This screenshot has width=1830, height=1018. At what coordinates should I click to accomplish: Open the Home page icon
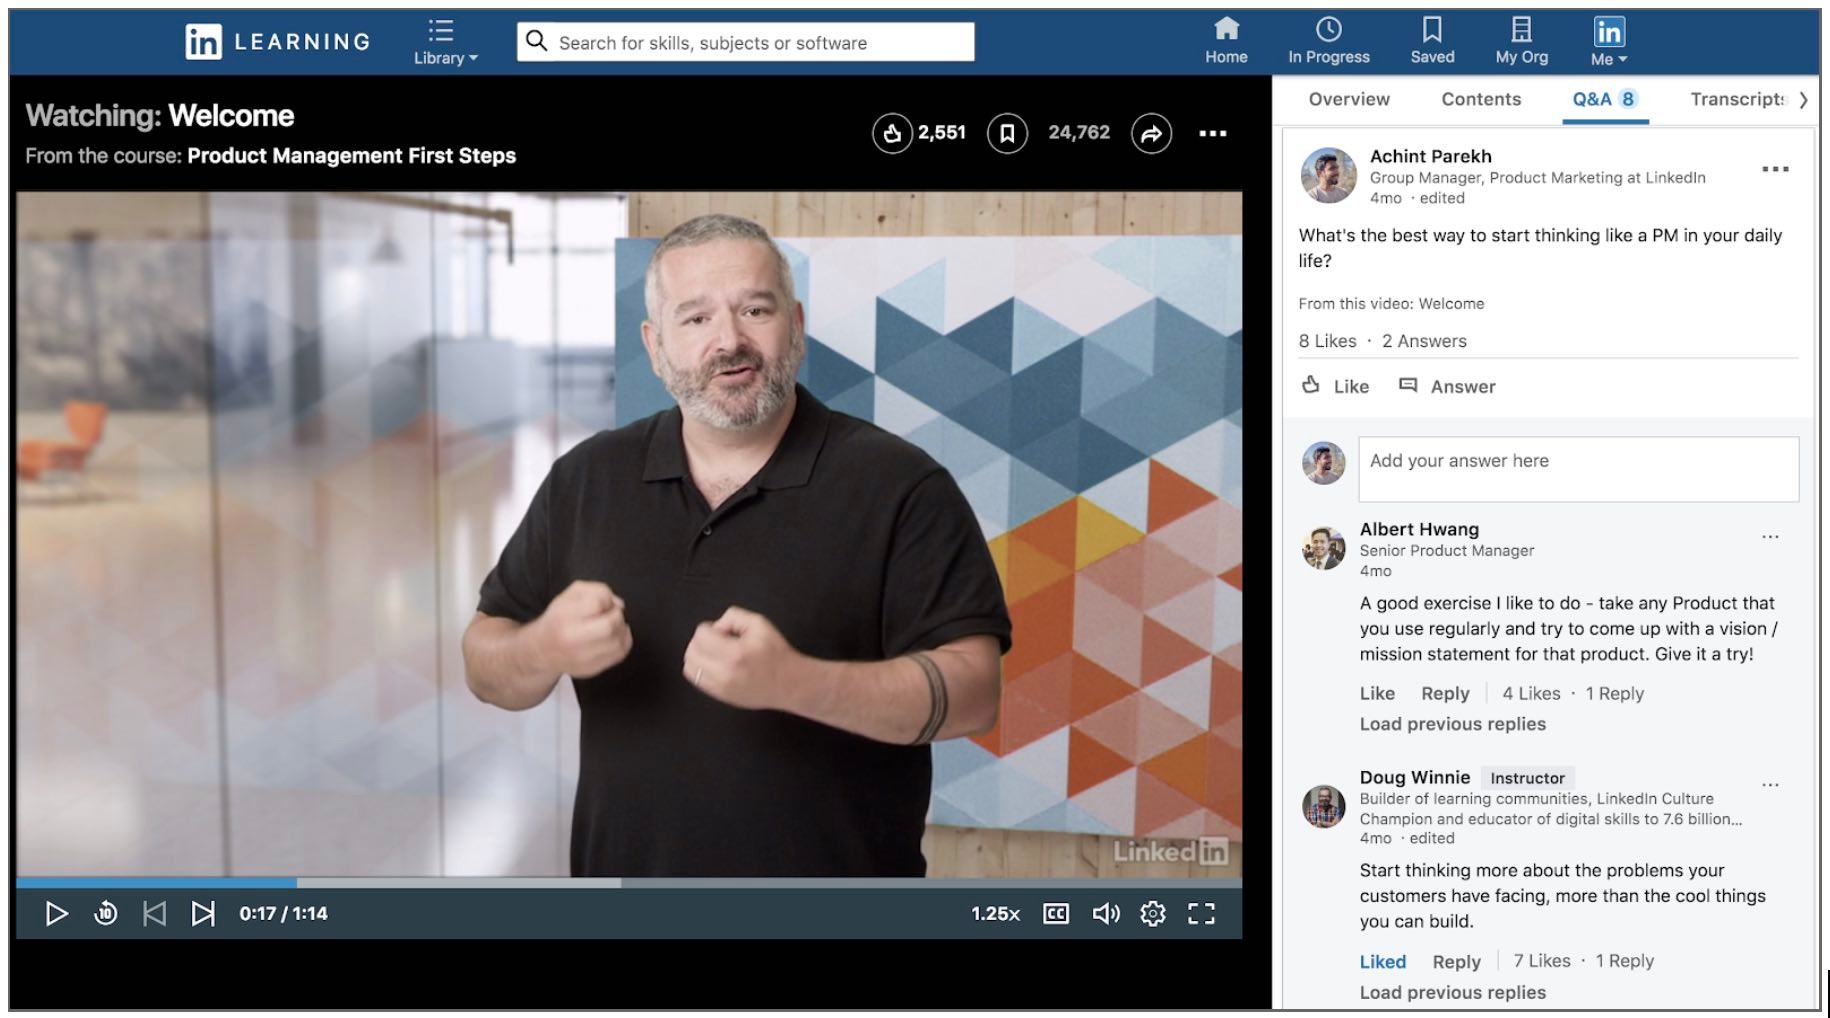click(x=1226, y=41)
